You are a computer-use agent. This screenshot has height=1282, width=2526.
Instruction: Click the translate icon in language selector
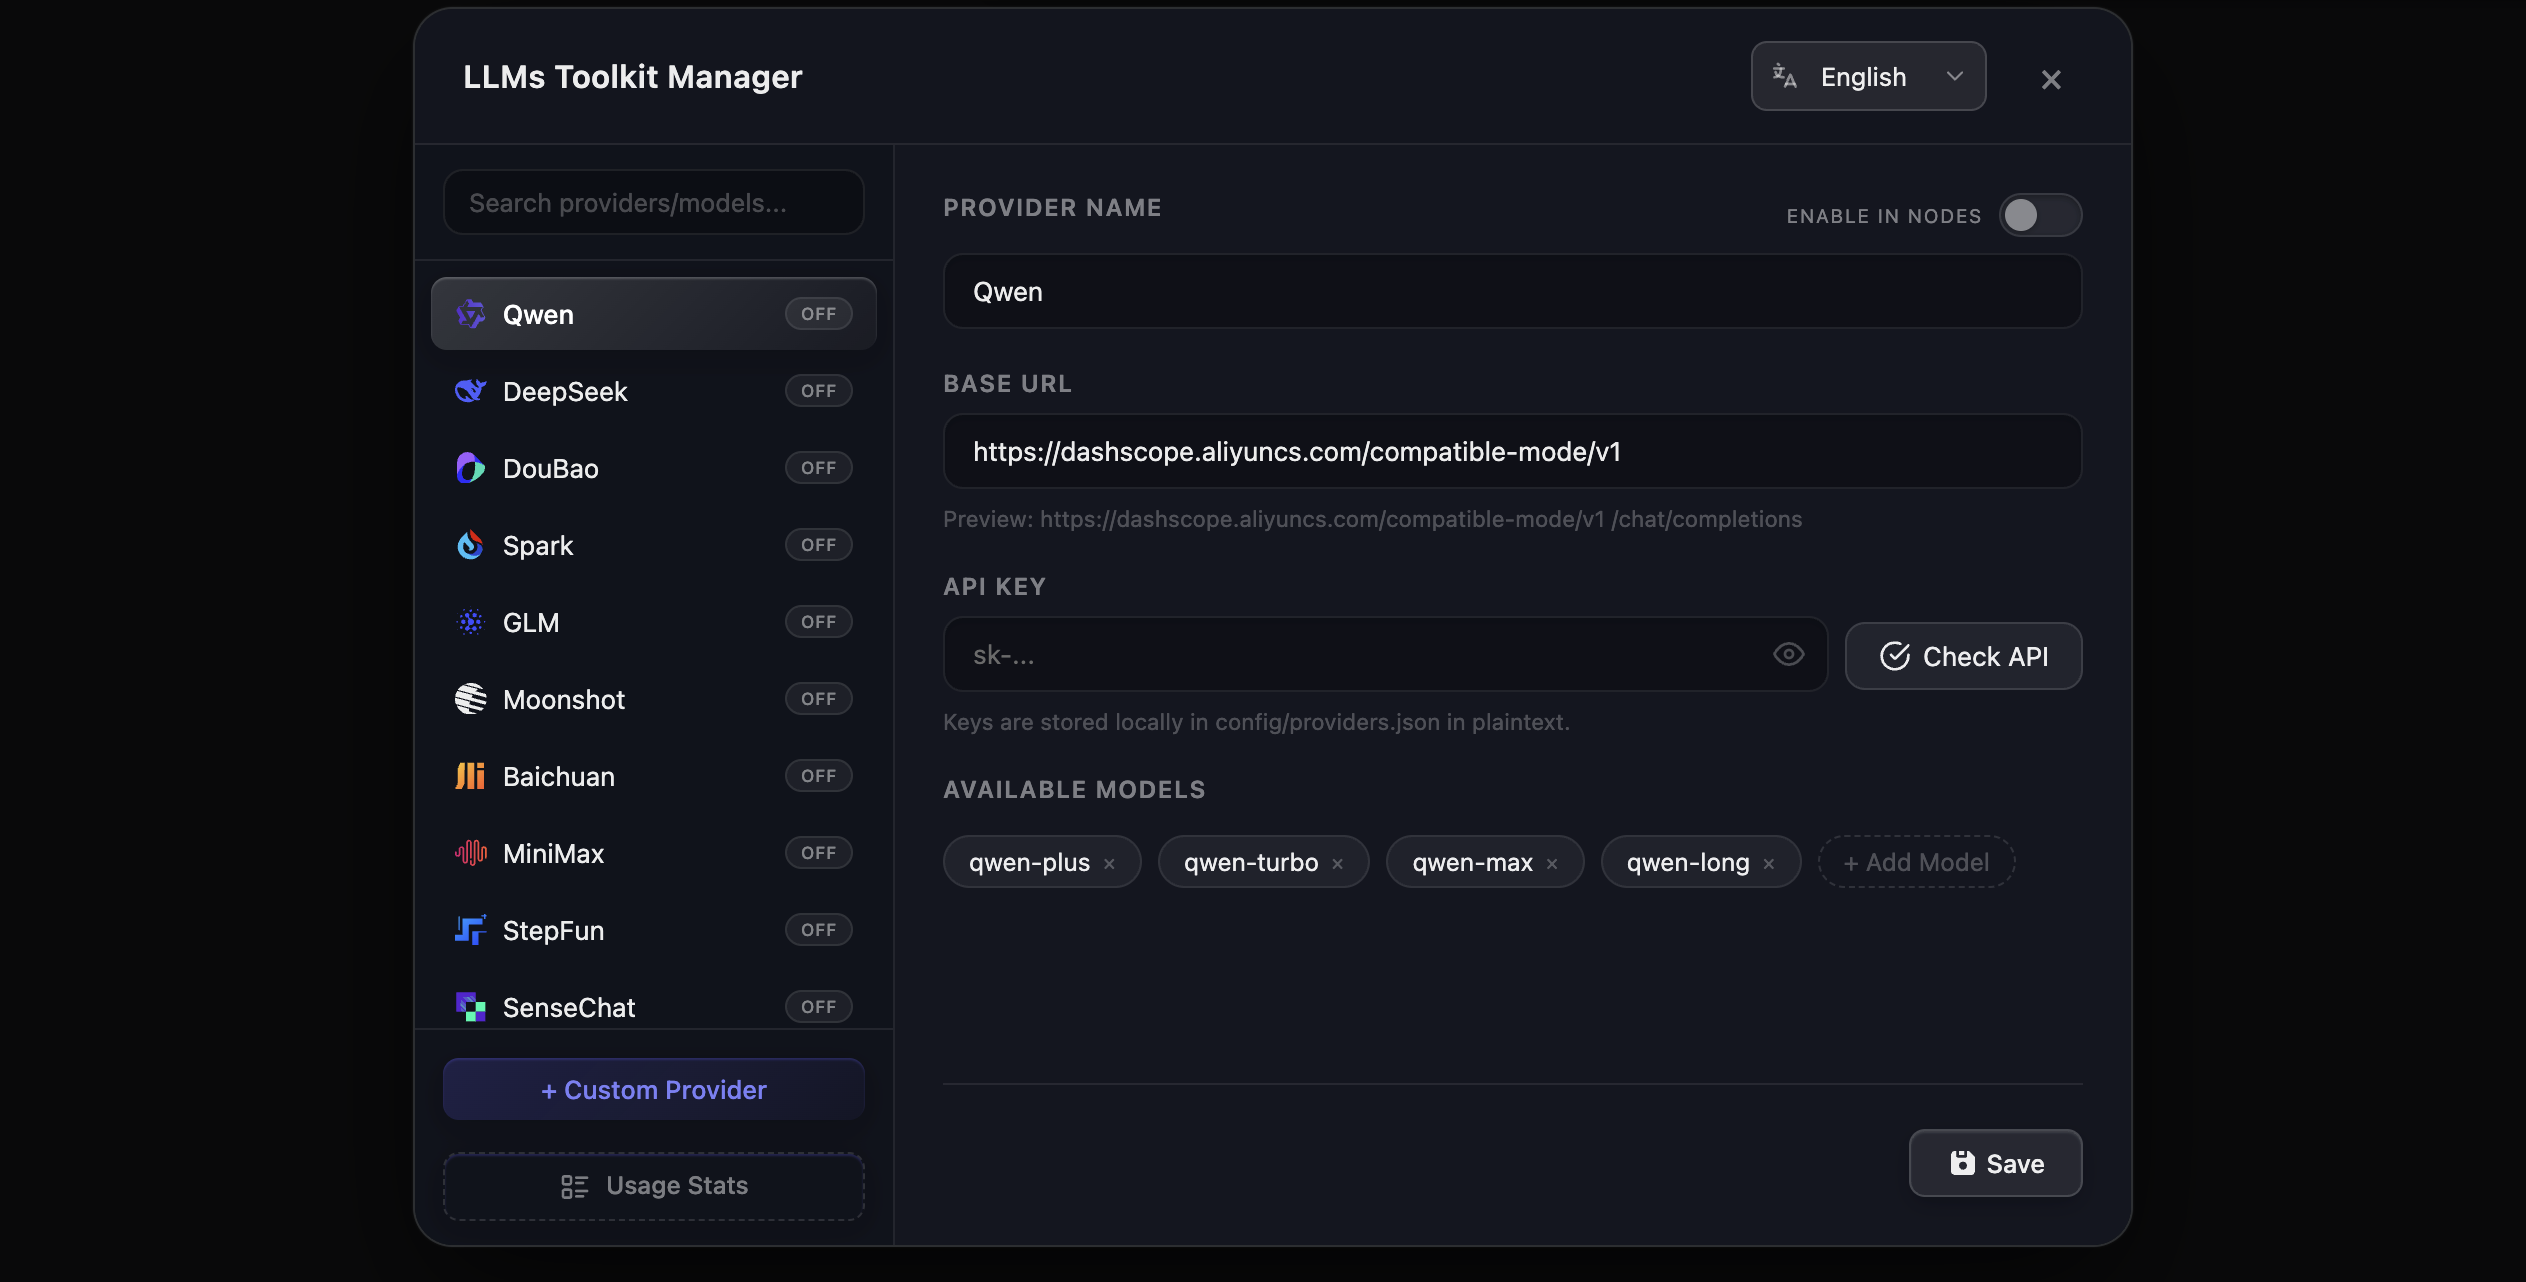(1784, 76)
